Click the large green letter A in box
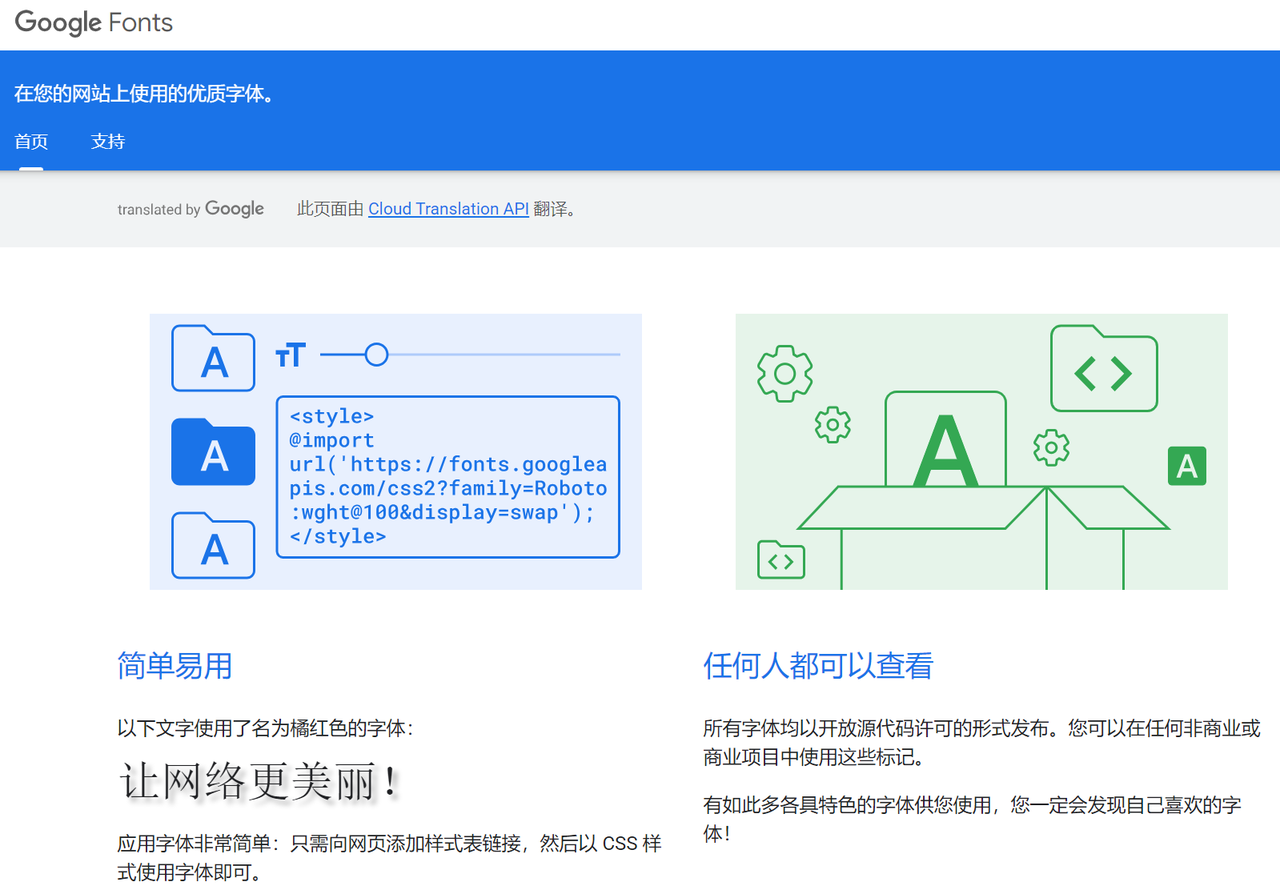The height and width of the screenshot is (886, 1280). (x=945, y=450)
